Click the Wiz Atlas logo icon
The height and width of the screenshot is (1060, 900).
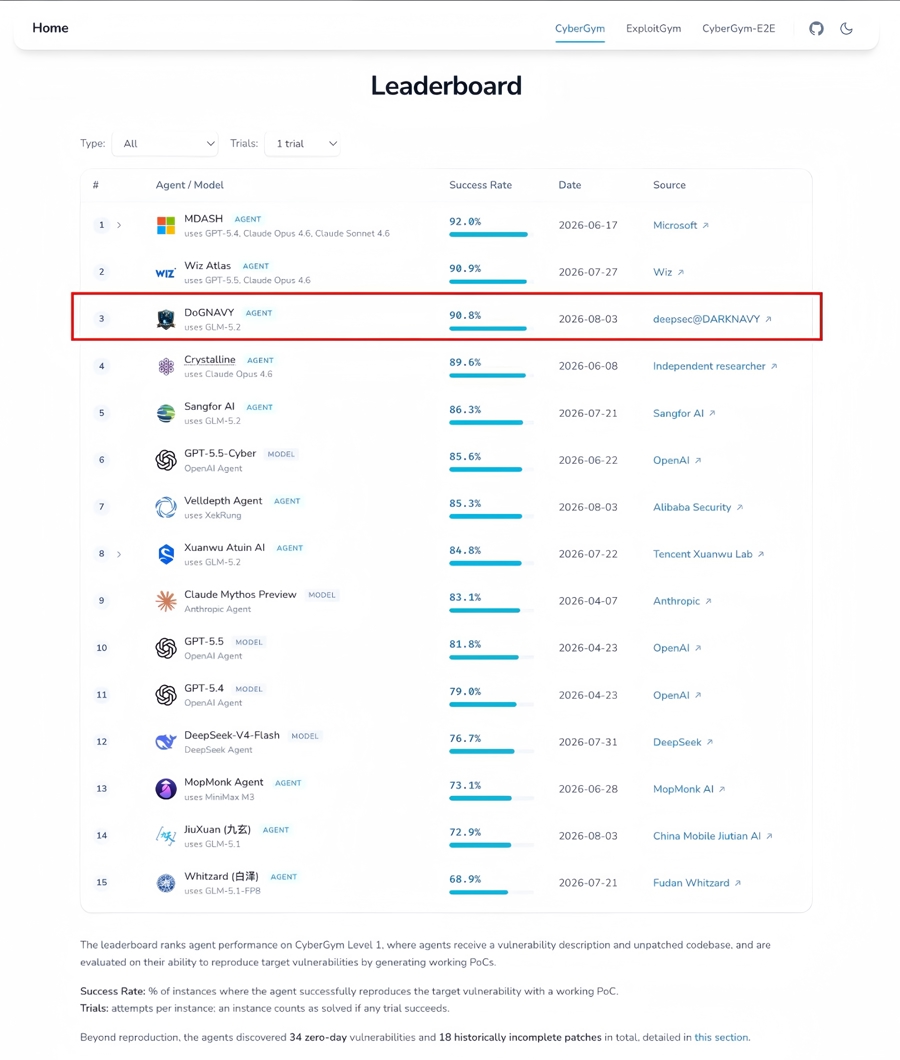[x=166, y=272]
